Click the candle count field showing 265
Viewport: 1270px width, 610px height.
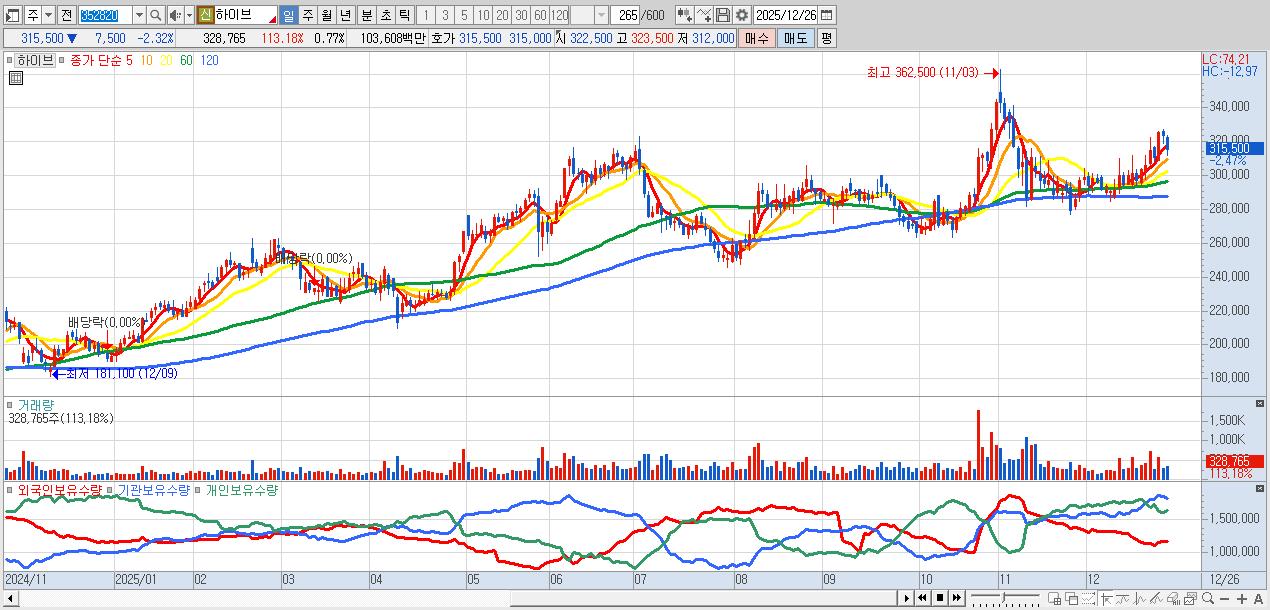625,15
